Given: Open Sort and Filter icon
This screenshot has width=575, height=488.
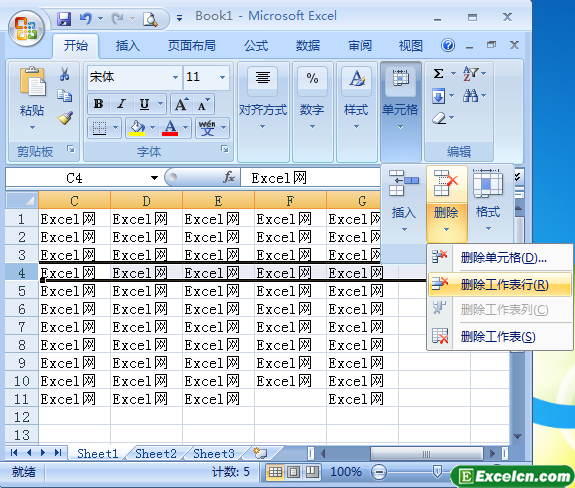Looking at the screenshot, I should (470, 73).
